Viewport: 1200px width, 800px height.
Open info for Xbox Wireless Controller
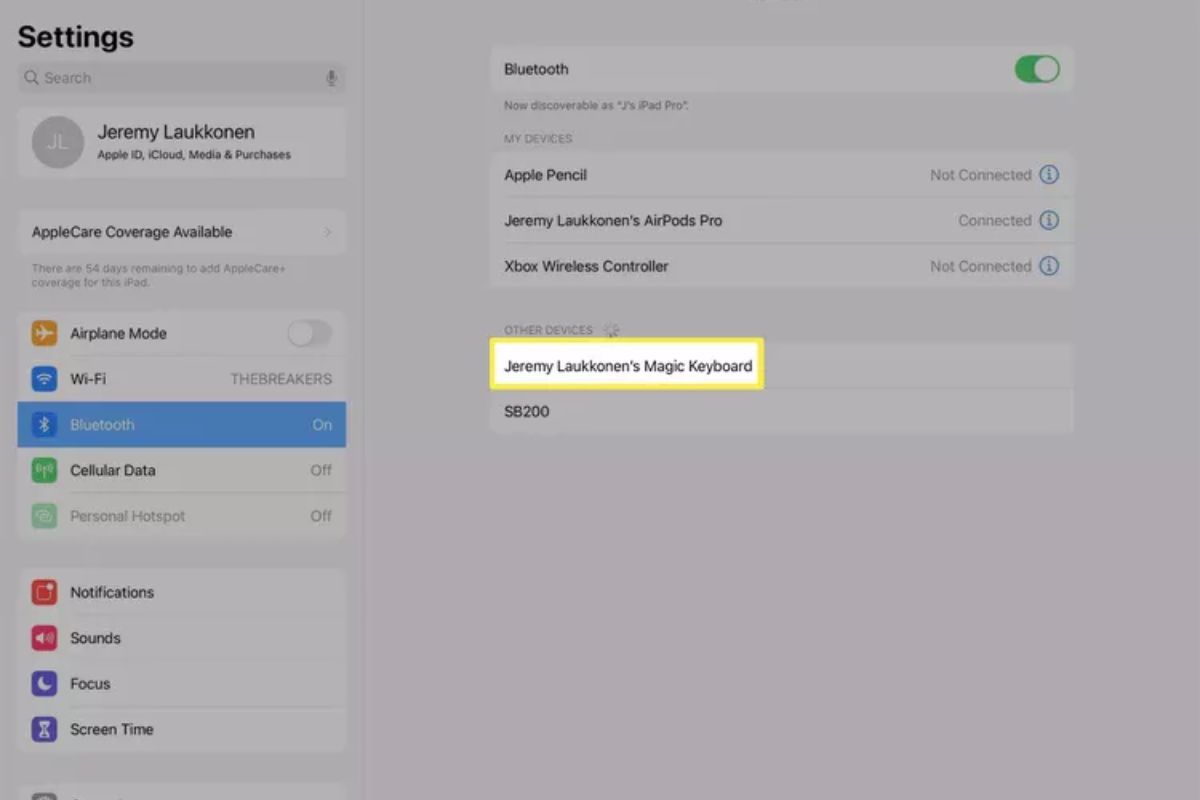1049,266
